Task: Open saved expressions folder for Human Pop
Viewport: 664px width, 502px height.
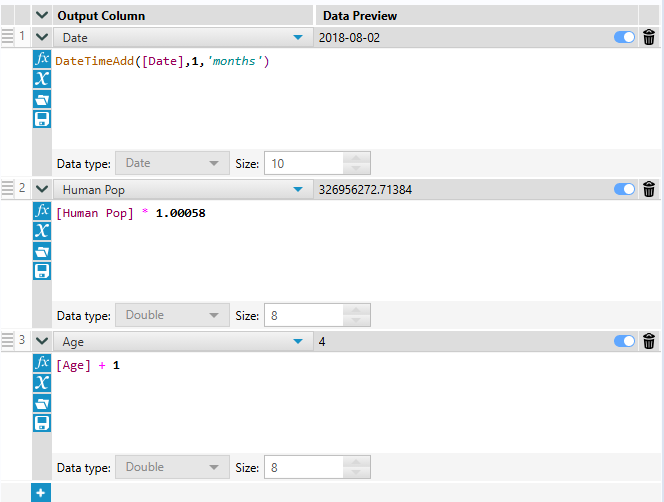Action: pos(42,251)
